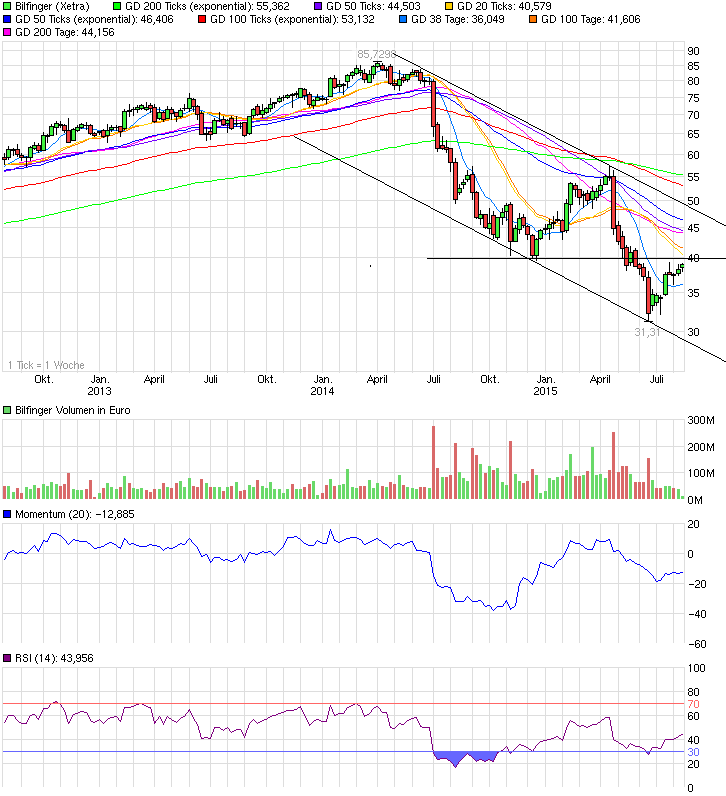726x796 pixels.
Task: Click the red GD 100 Ticks exponential swatch
Action: 202,19
